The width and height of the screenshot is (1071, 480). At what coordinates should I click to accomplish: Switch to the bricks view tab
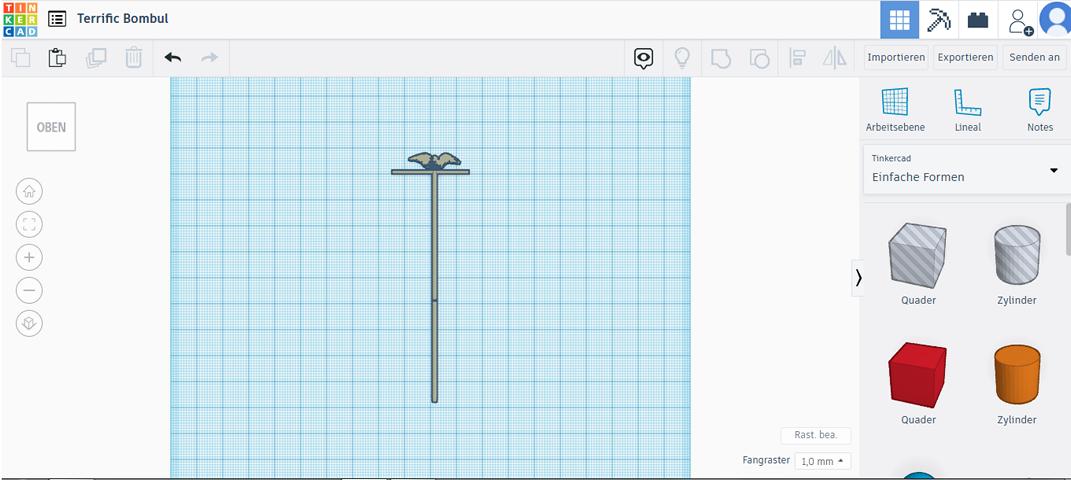point(977,20)
